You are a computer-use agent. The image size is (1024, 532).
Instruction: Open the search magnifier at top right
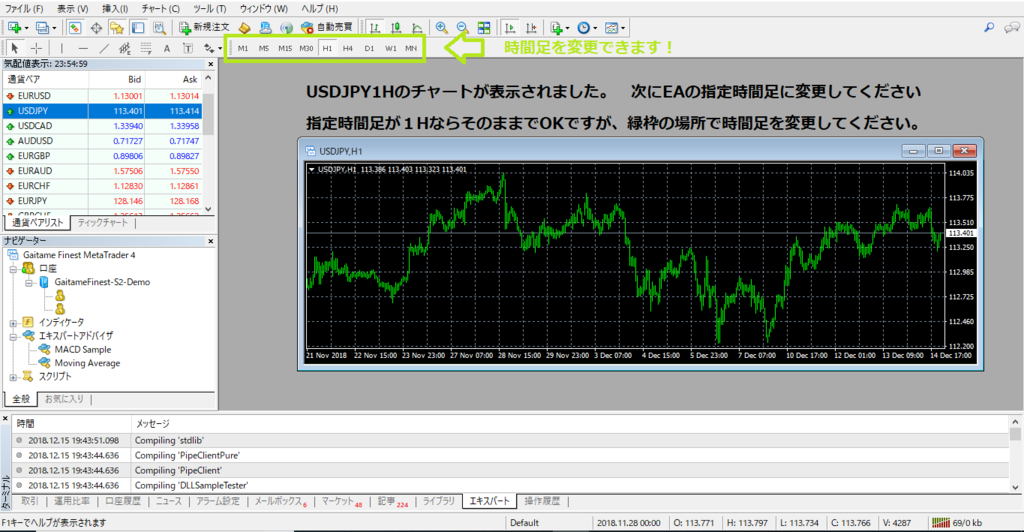tap(989, 27)
